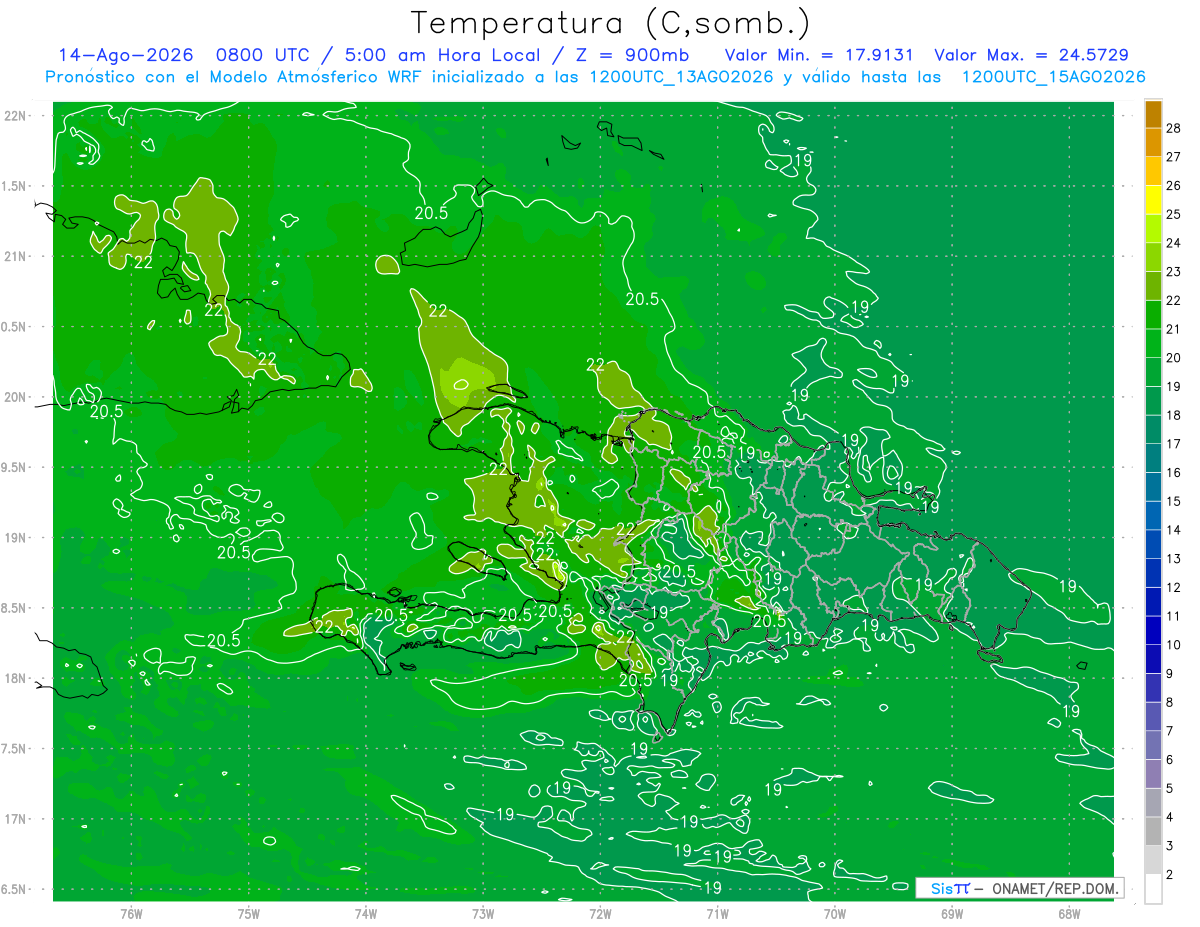Select the 1200UTC_13AGO2026 initialization time text

[680, 77]
